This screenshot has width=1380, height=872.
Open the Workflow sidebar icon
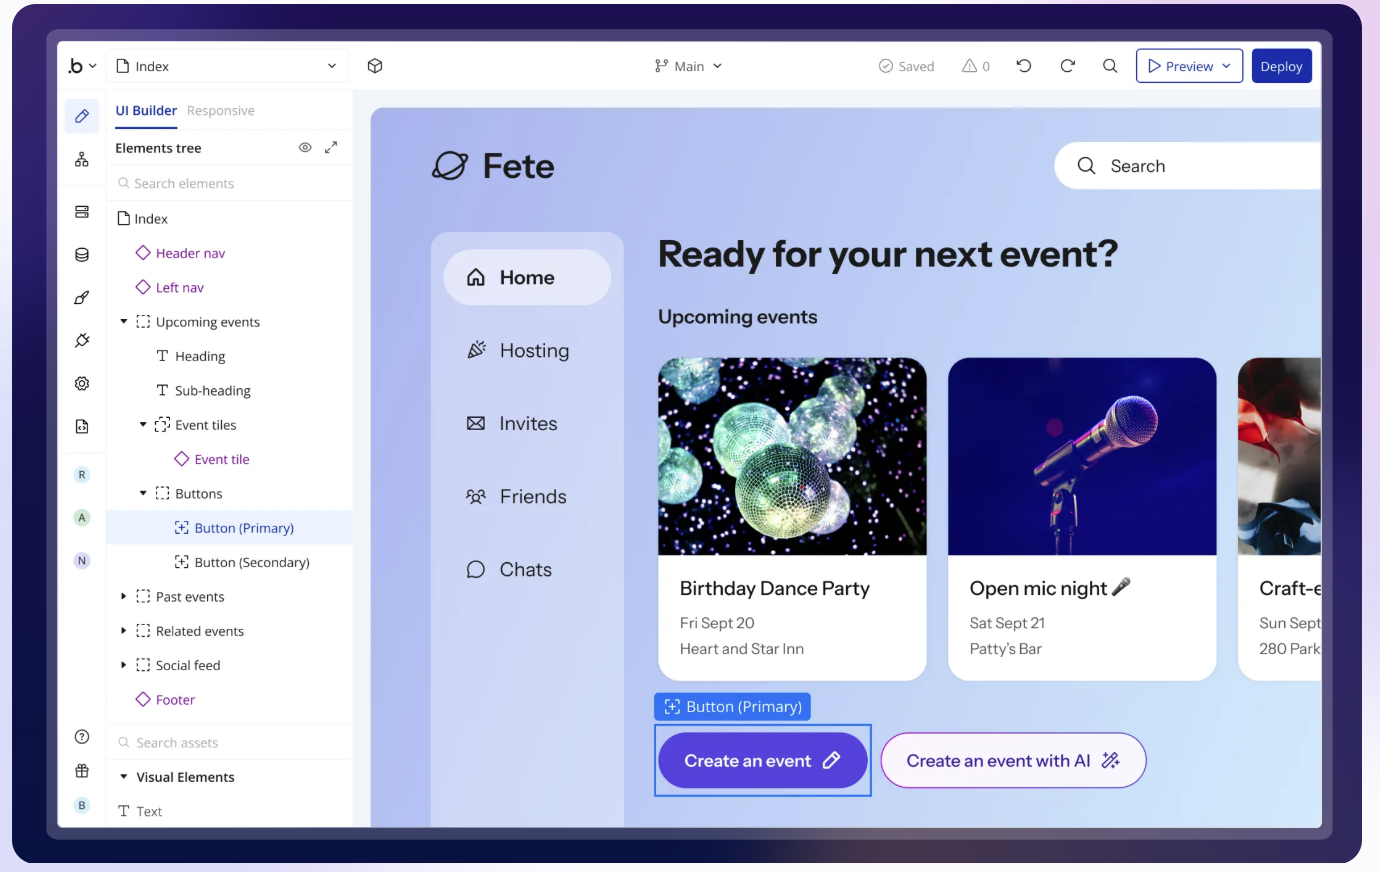click(82, 159)
